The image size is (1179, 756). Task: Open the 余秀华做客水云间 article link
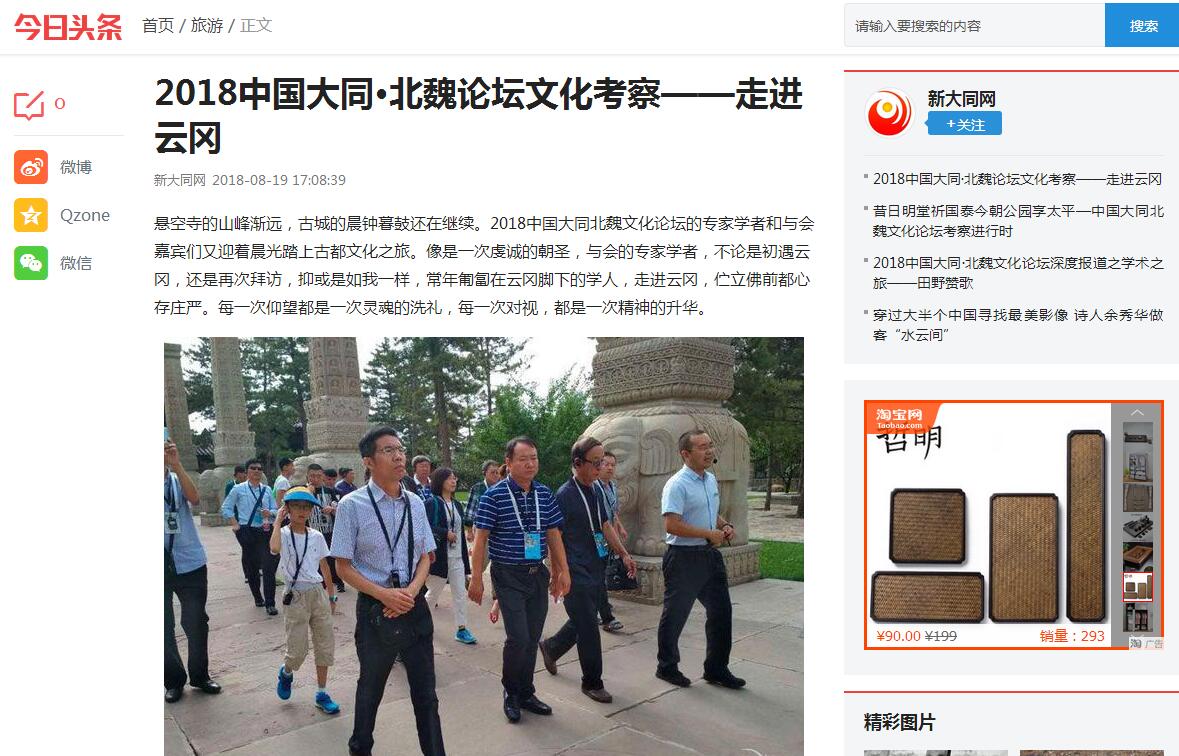coord(1018,325)
